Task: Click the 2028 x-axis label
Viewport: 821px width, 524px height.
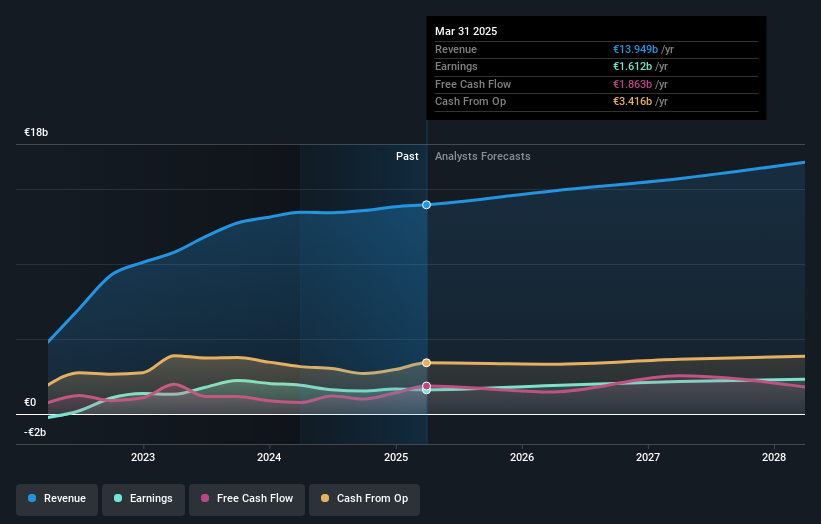Action: pyautogui.click(x=774, y=458)
